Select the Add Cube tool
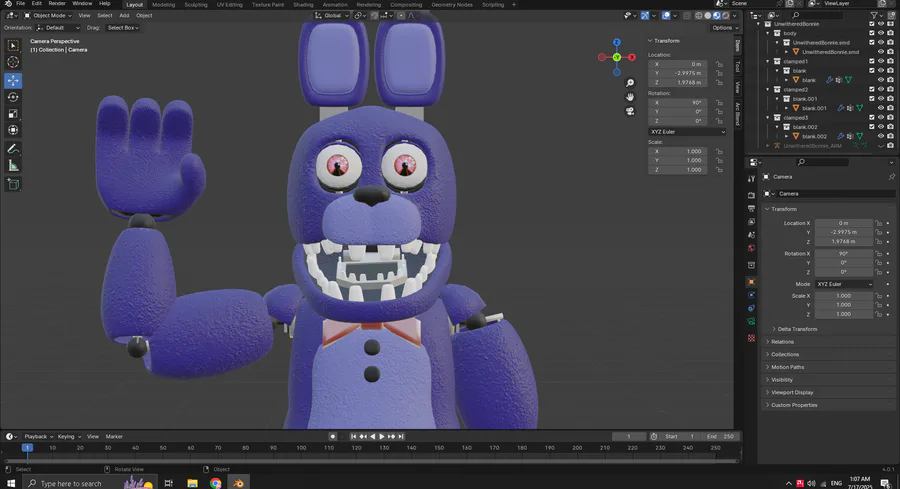The image size is (900, 489). (x=13, y=184)
